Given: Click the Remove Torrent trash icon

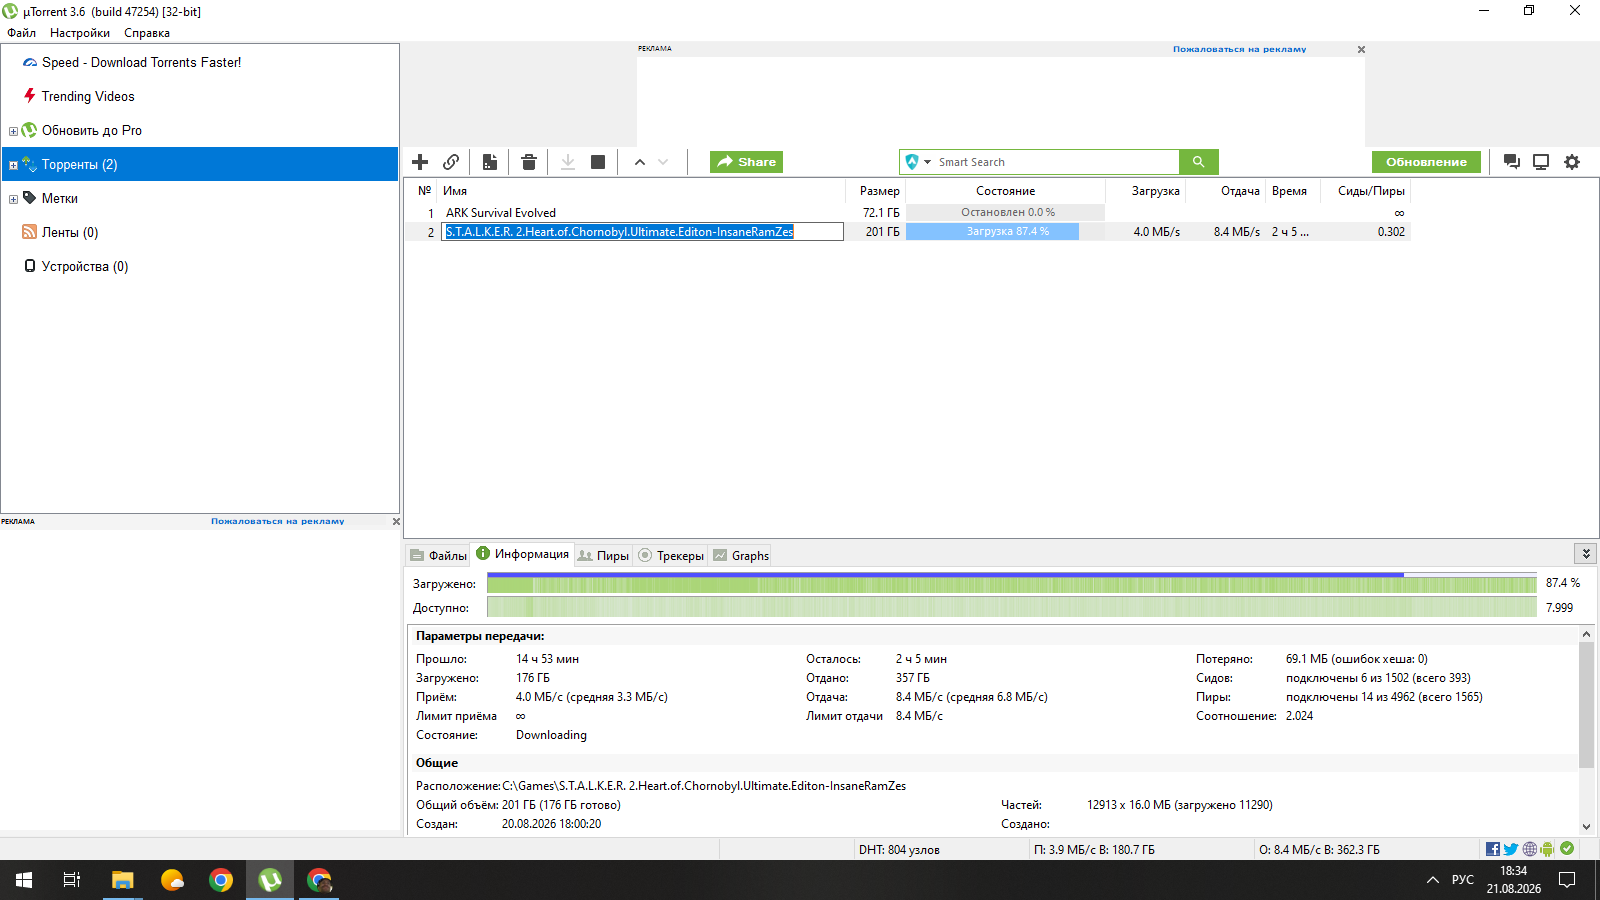Looking at the screenshot, I should [529, 162].
